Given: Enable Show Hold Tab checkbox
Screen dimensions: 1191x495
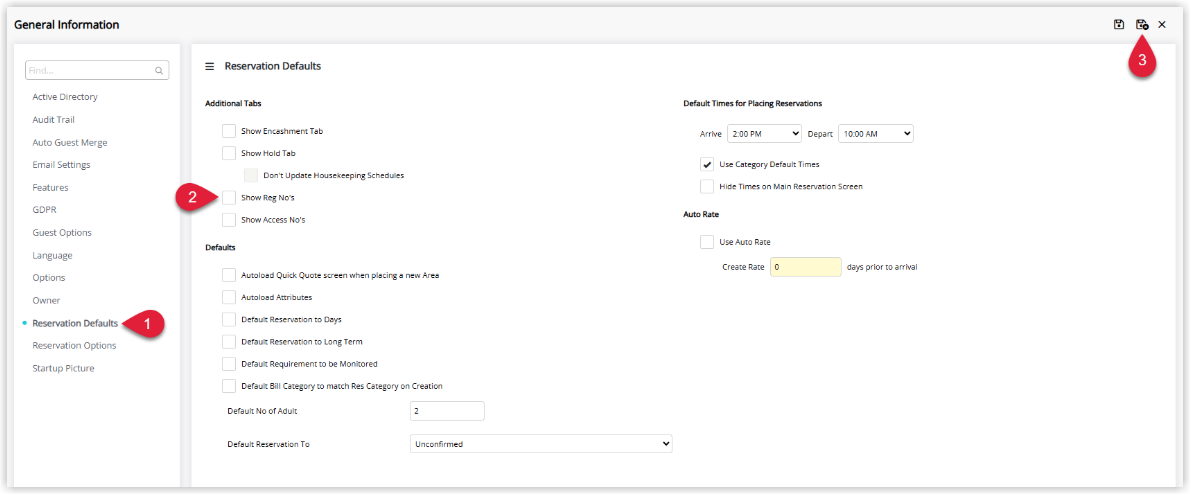Looking at the screenshot, I should tap(229, 153).
